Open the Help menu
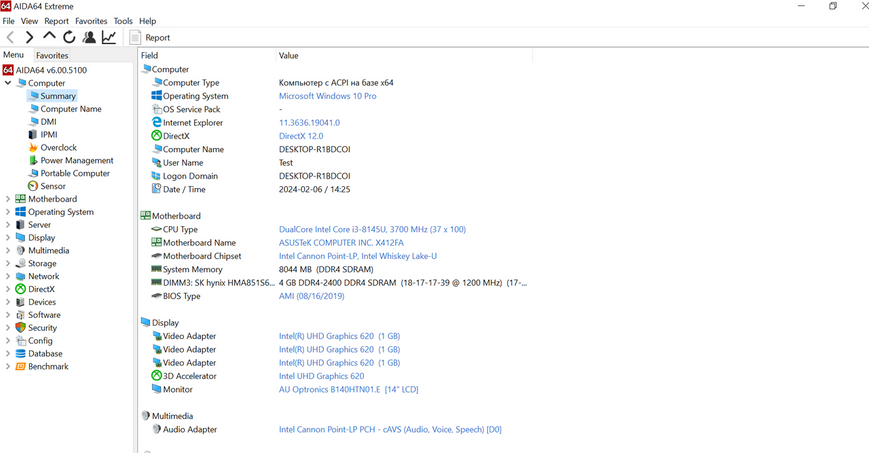This screenshot has height=453, width=869. (147, 21)
